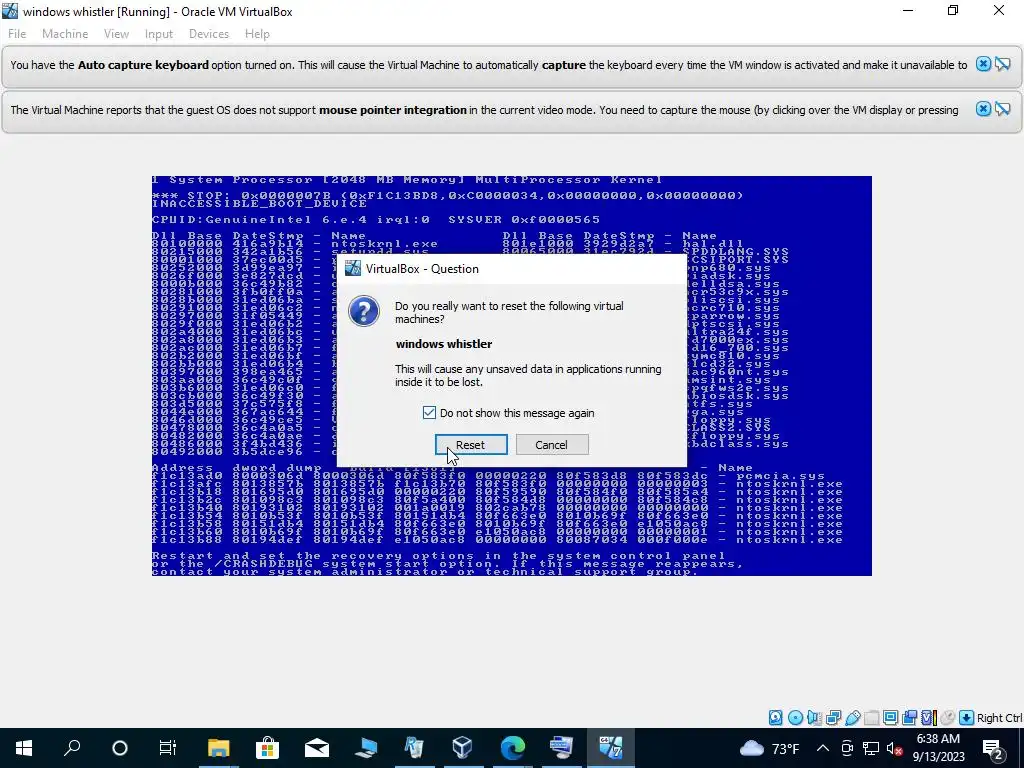Click the mouse capture indicator in status bar
This screenshot has height=768, width=1024.
[x=948, y=718]
